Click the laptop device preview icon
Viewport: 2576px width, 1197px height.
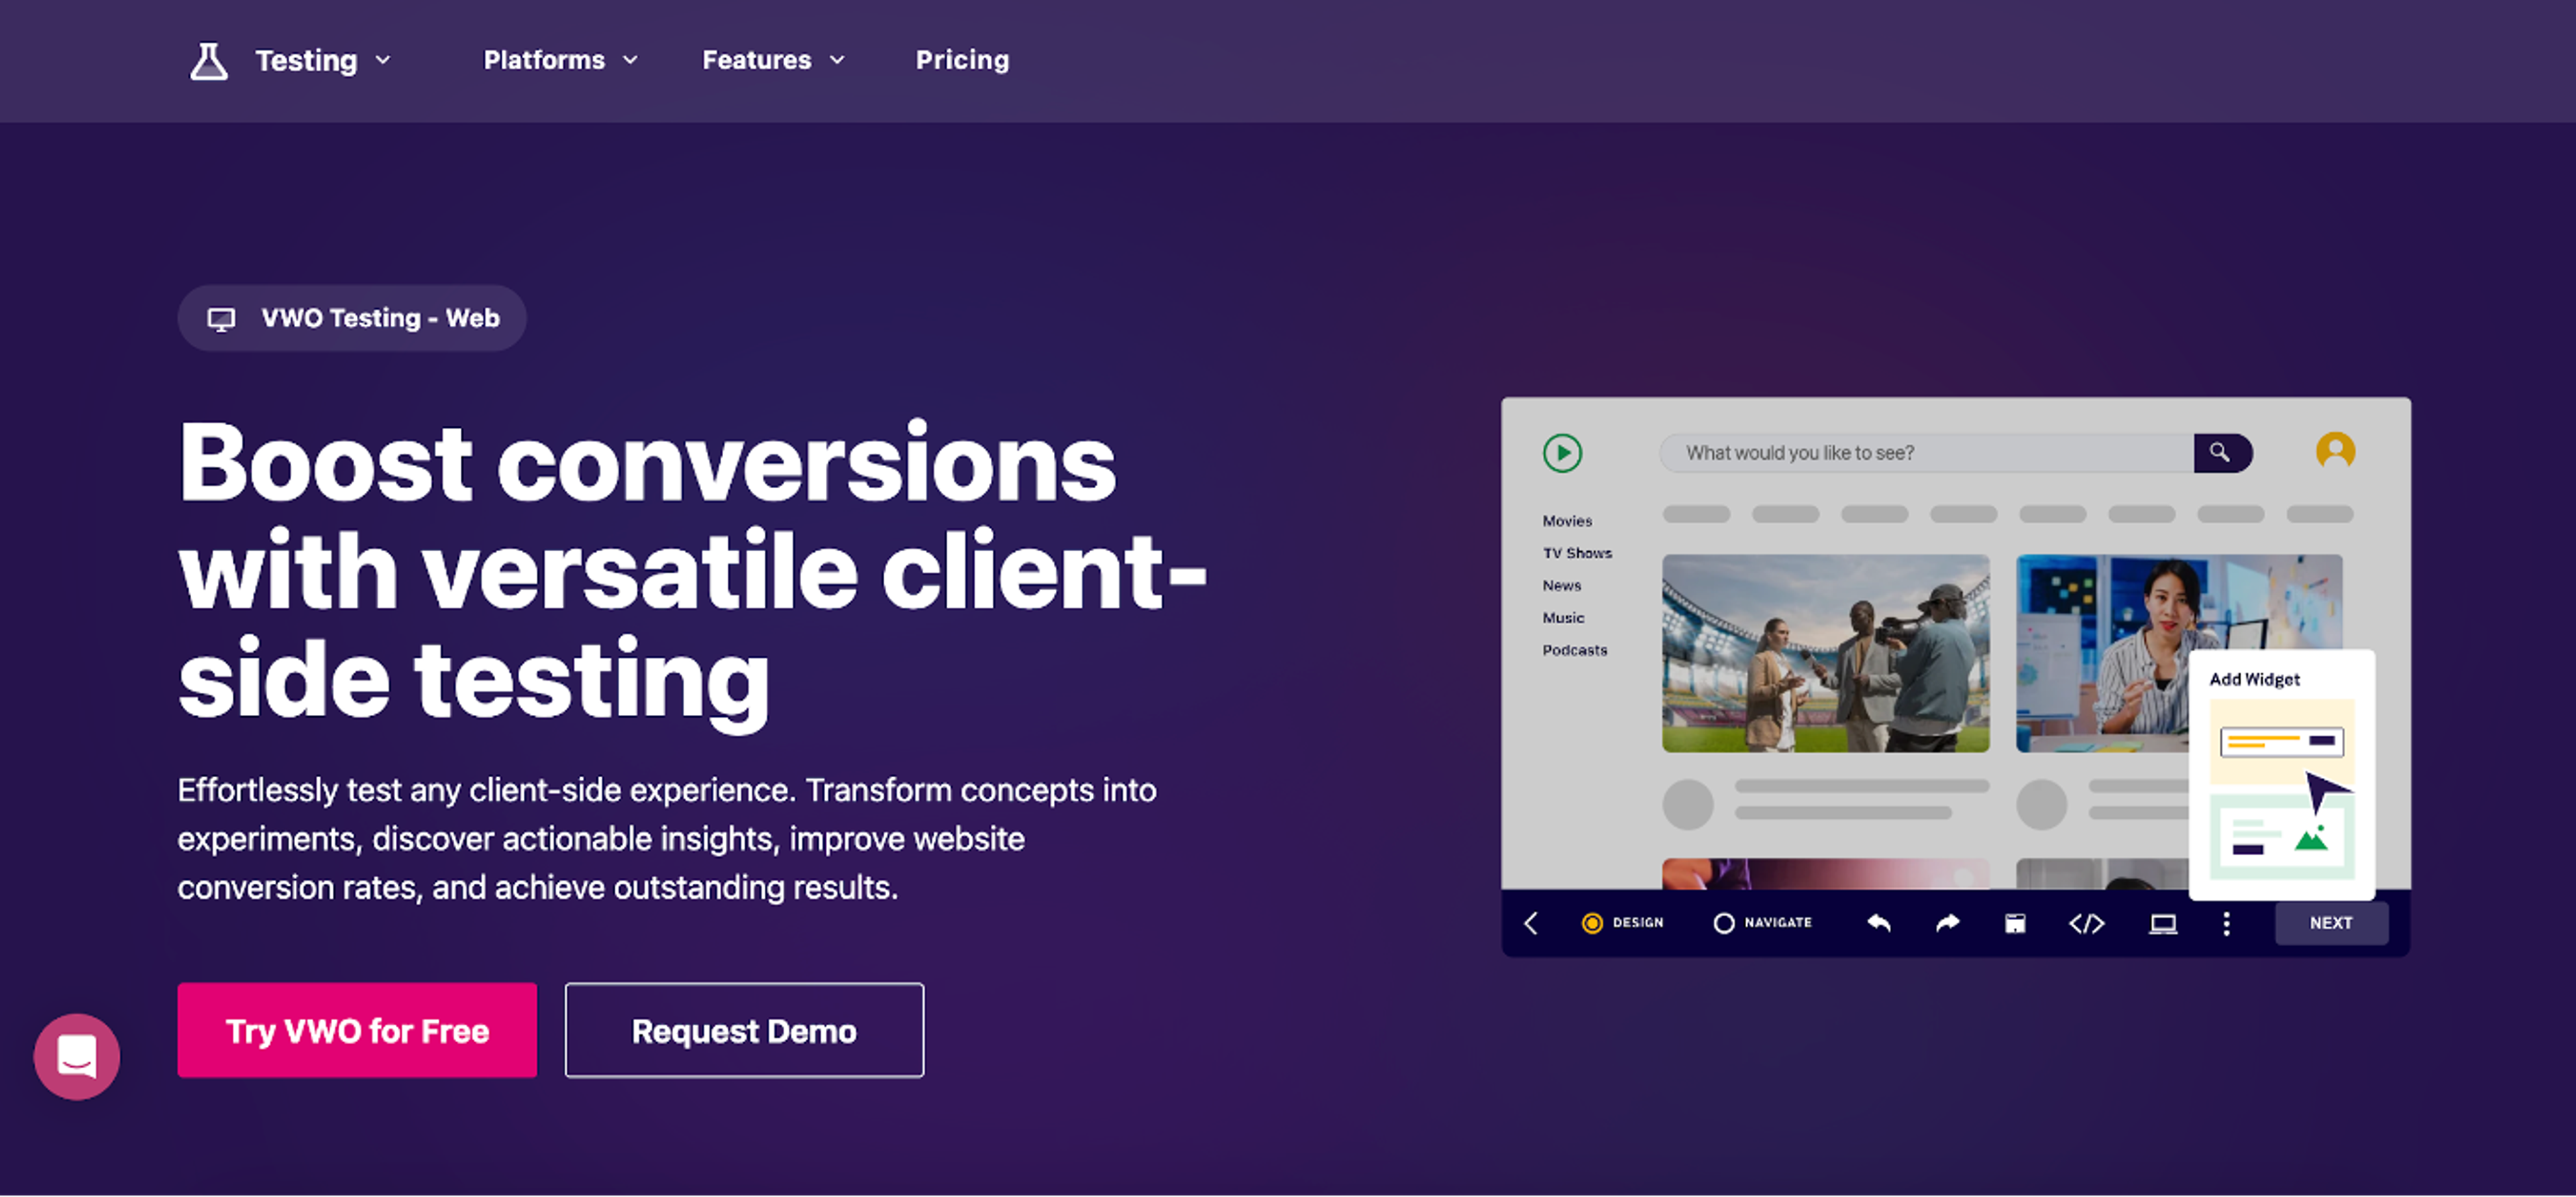click(x=2163, y=923)
